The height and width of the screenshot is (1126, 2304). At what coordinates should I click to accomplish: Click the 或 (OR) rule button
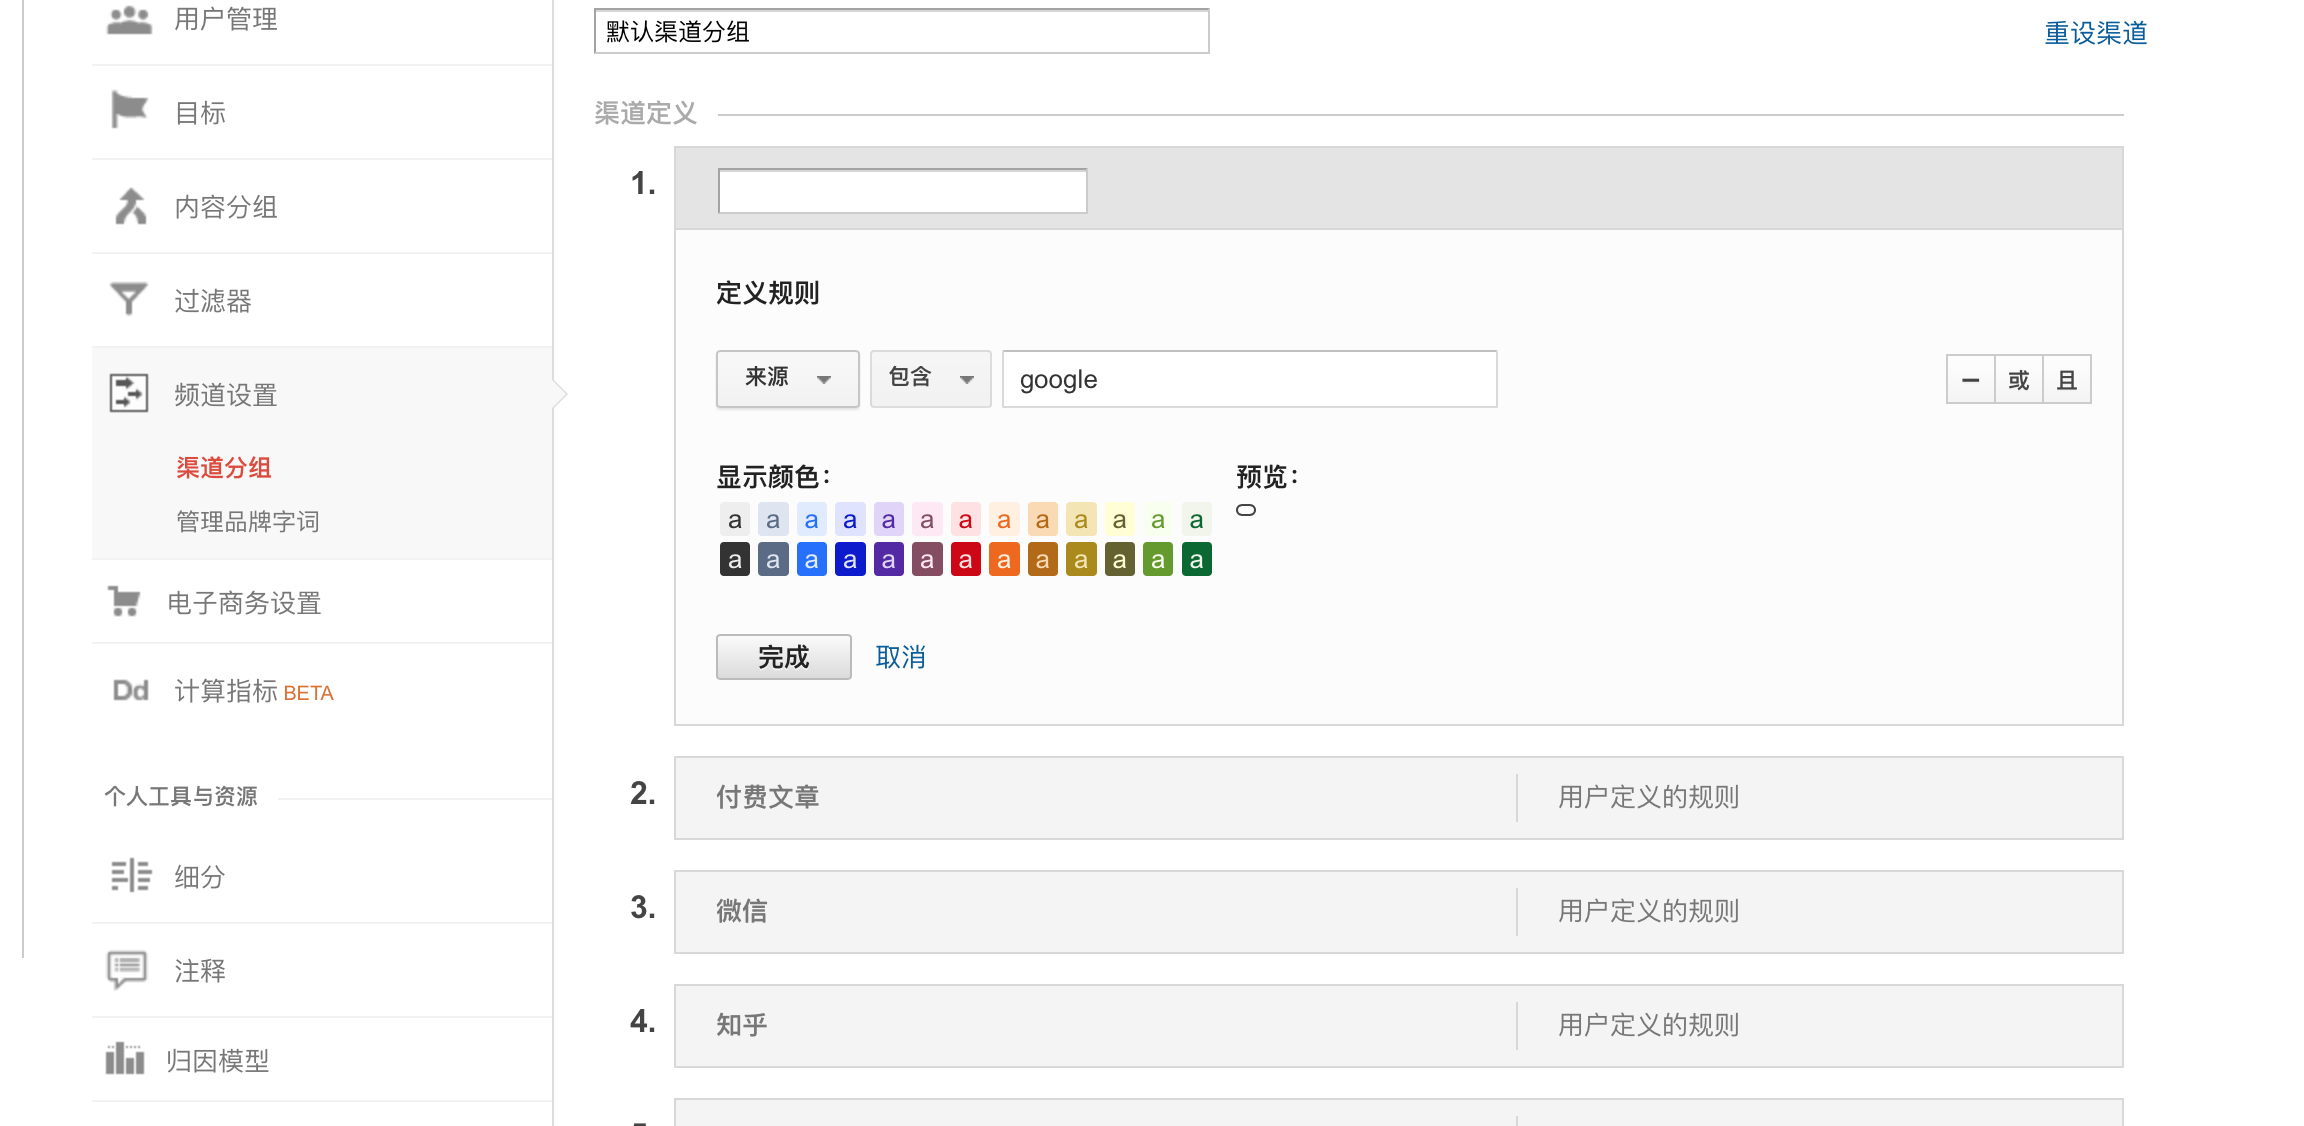[2018, 380]
